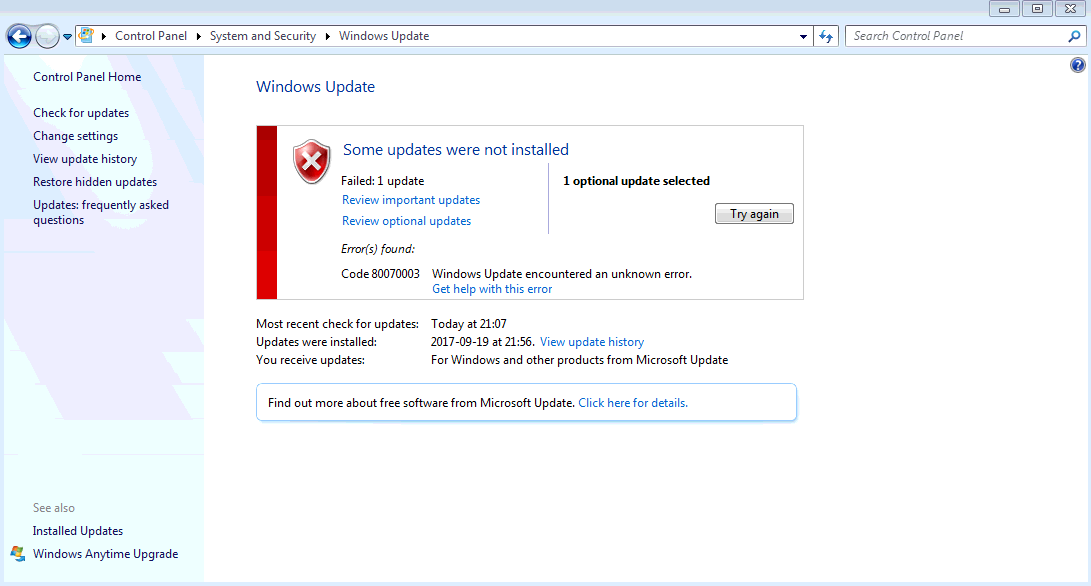Viewport: 1091px width, 586px height.
Task: Open the address bar history dropdown
Action: tap(803, 36)
